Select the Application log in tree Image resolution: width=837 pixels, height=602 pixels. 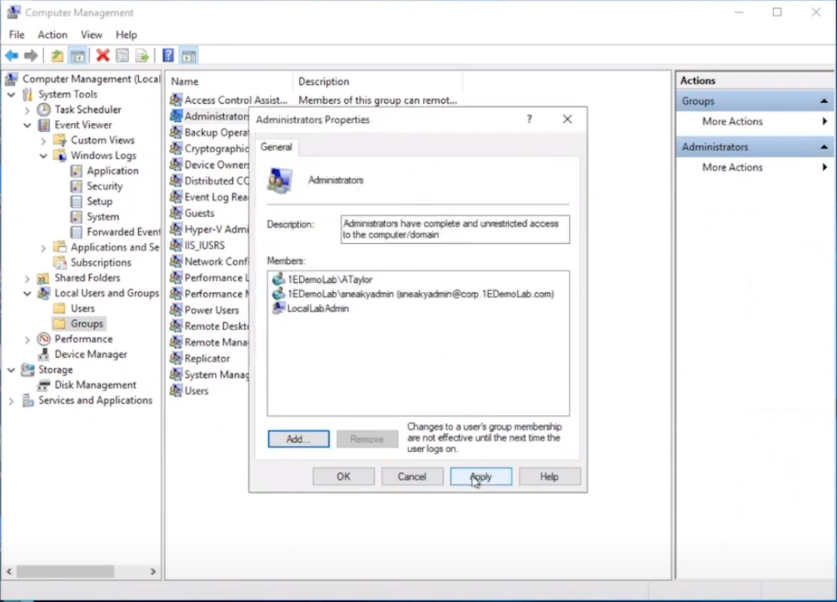click(x=113, y=171)
